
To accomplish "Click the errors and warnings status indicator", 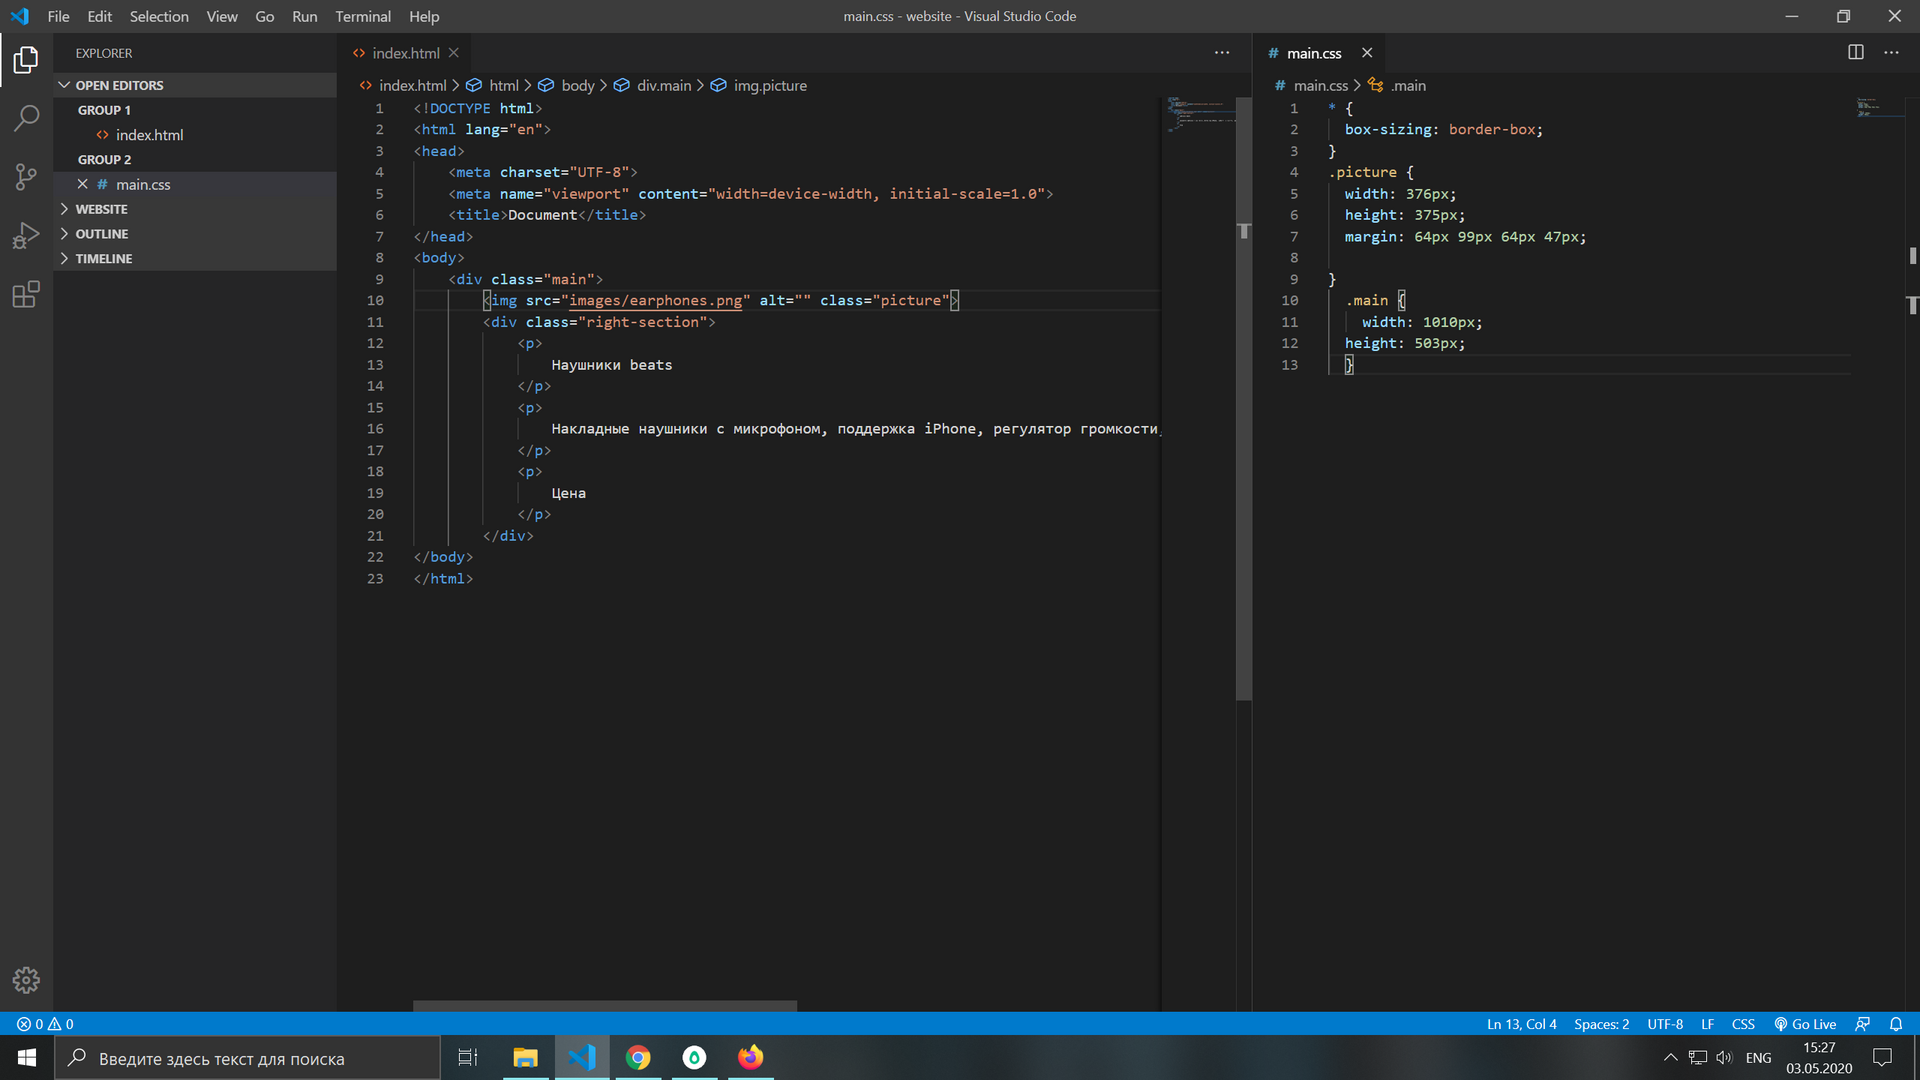I will (x=45, y=1024).
